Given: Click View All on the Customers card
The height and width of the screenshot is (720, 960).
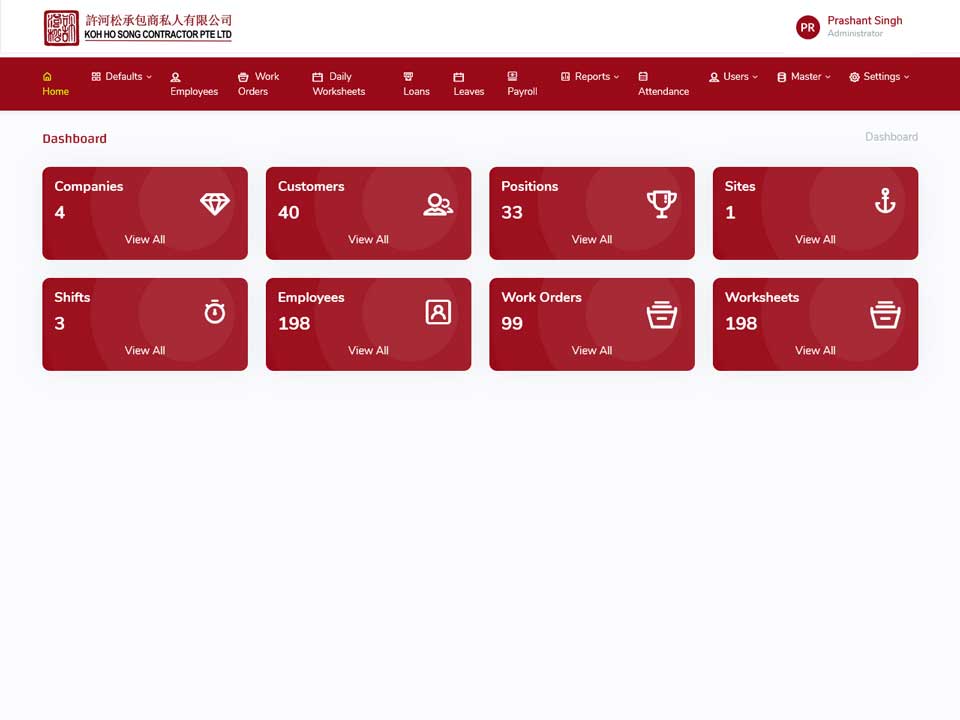Looking at the screenshot, I should point(369,239).
